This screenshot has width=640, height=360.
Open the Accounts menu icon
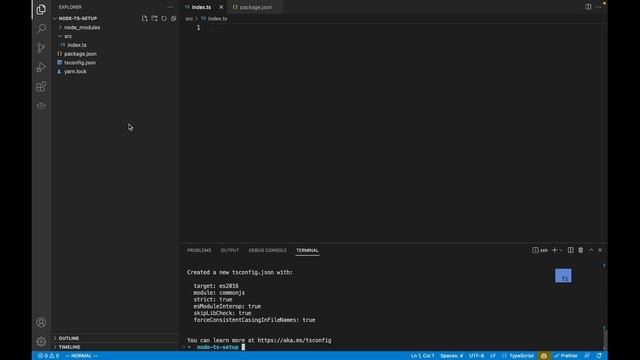point(41,322)
